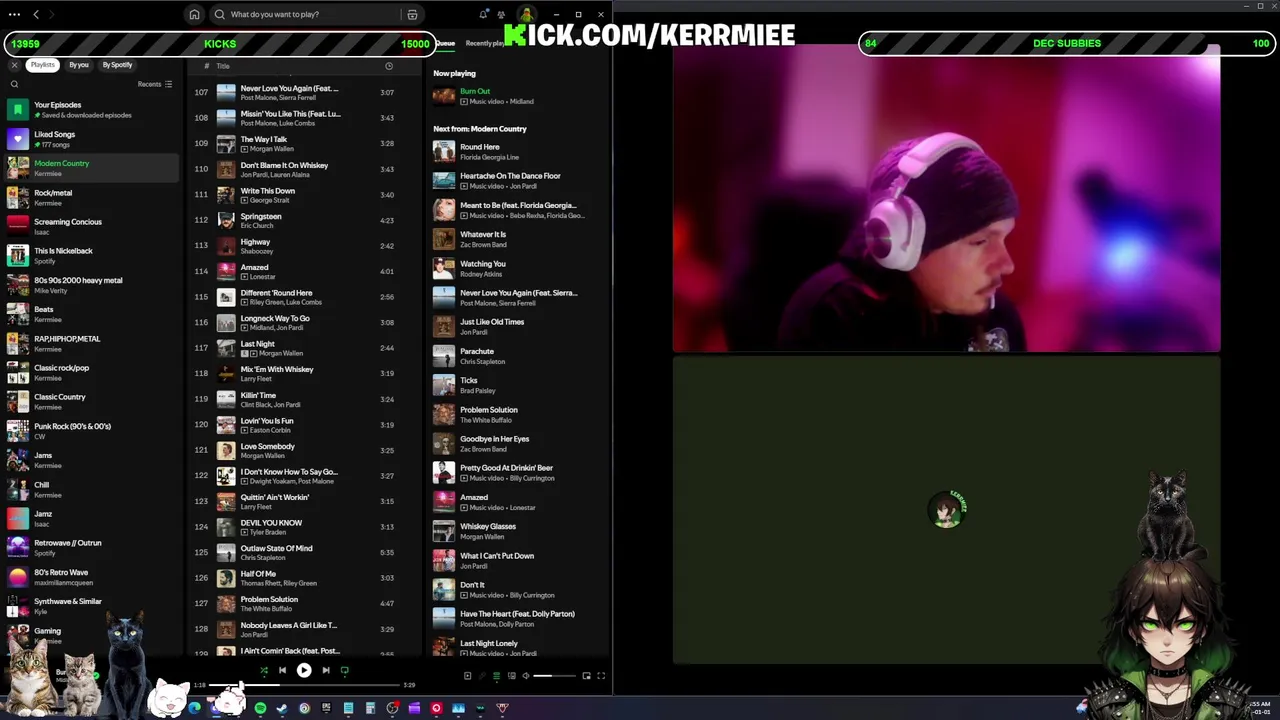Viewport: 1280px width, 720px height.
Task: Open the Calculator from taskbar
Action: (370, 708)
